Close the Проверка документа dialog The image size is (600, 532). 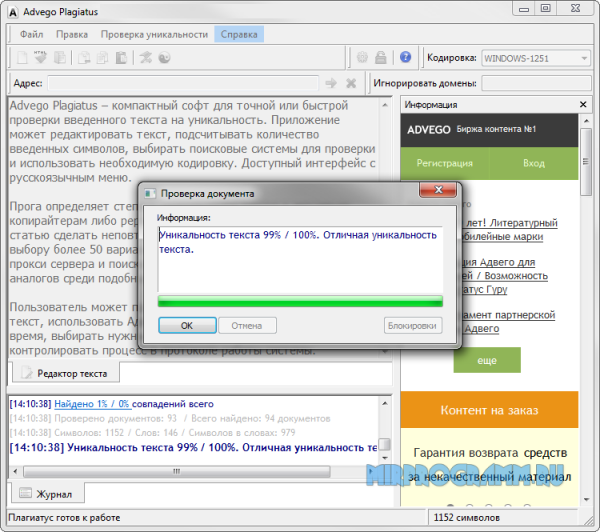438,190
